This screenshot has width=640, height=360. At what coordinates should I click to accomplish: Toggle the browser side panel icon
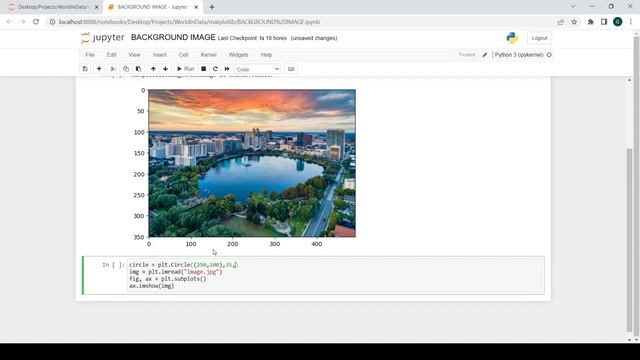(604, 22)
